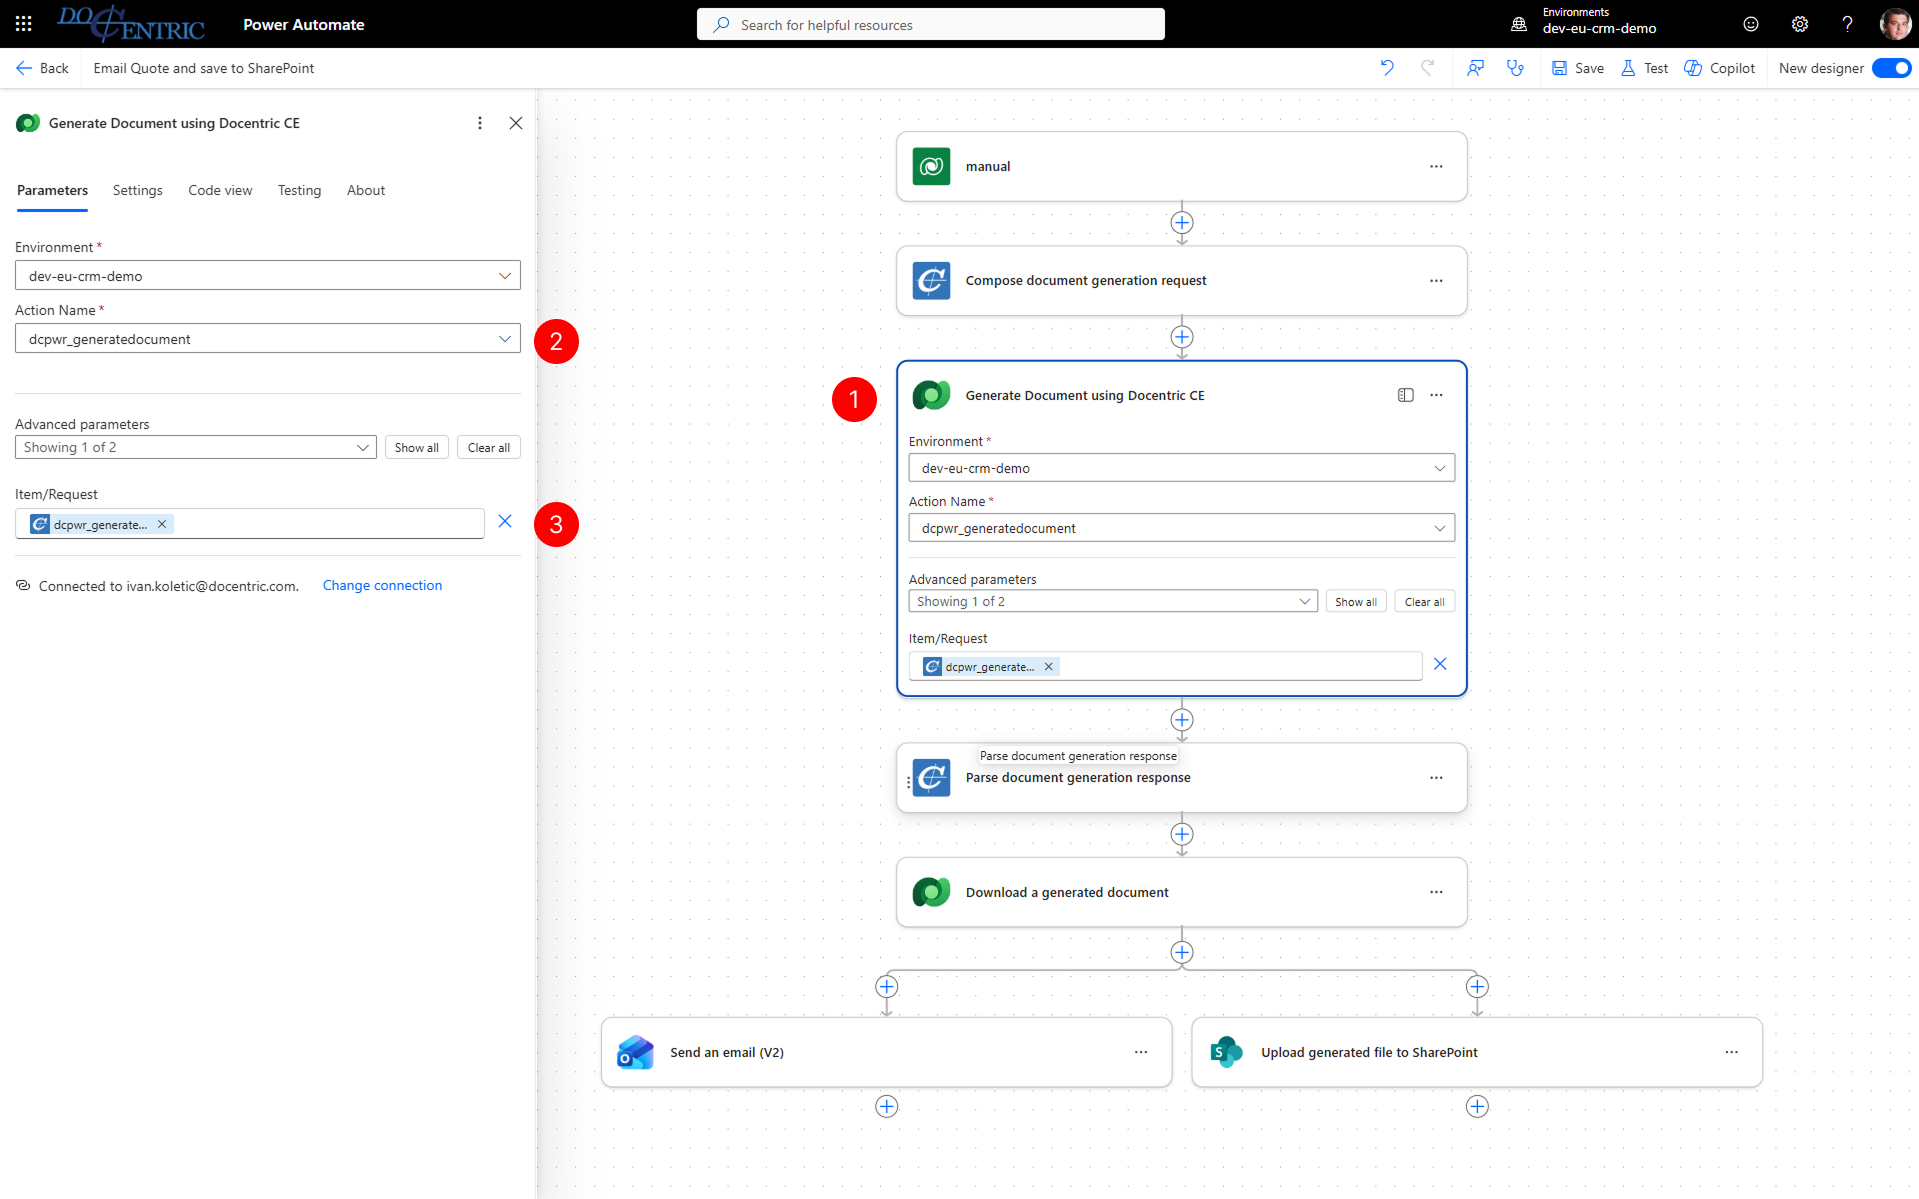Open the Help question mark icon
The image size is (1919, 1199).
pyautogui.click(x=1848, y=24)
